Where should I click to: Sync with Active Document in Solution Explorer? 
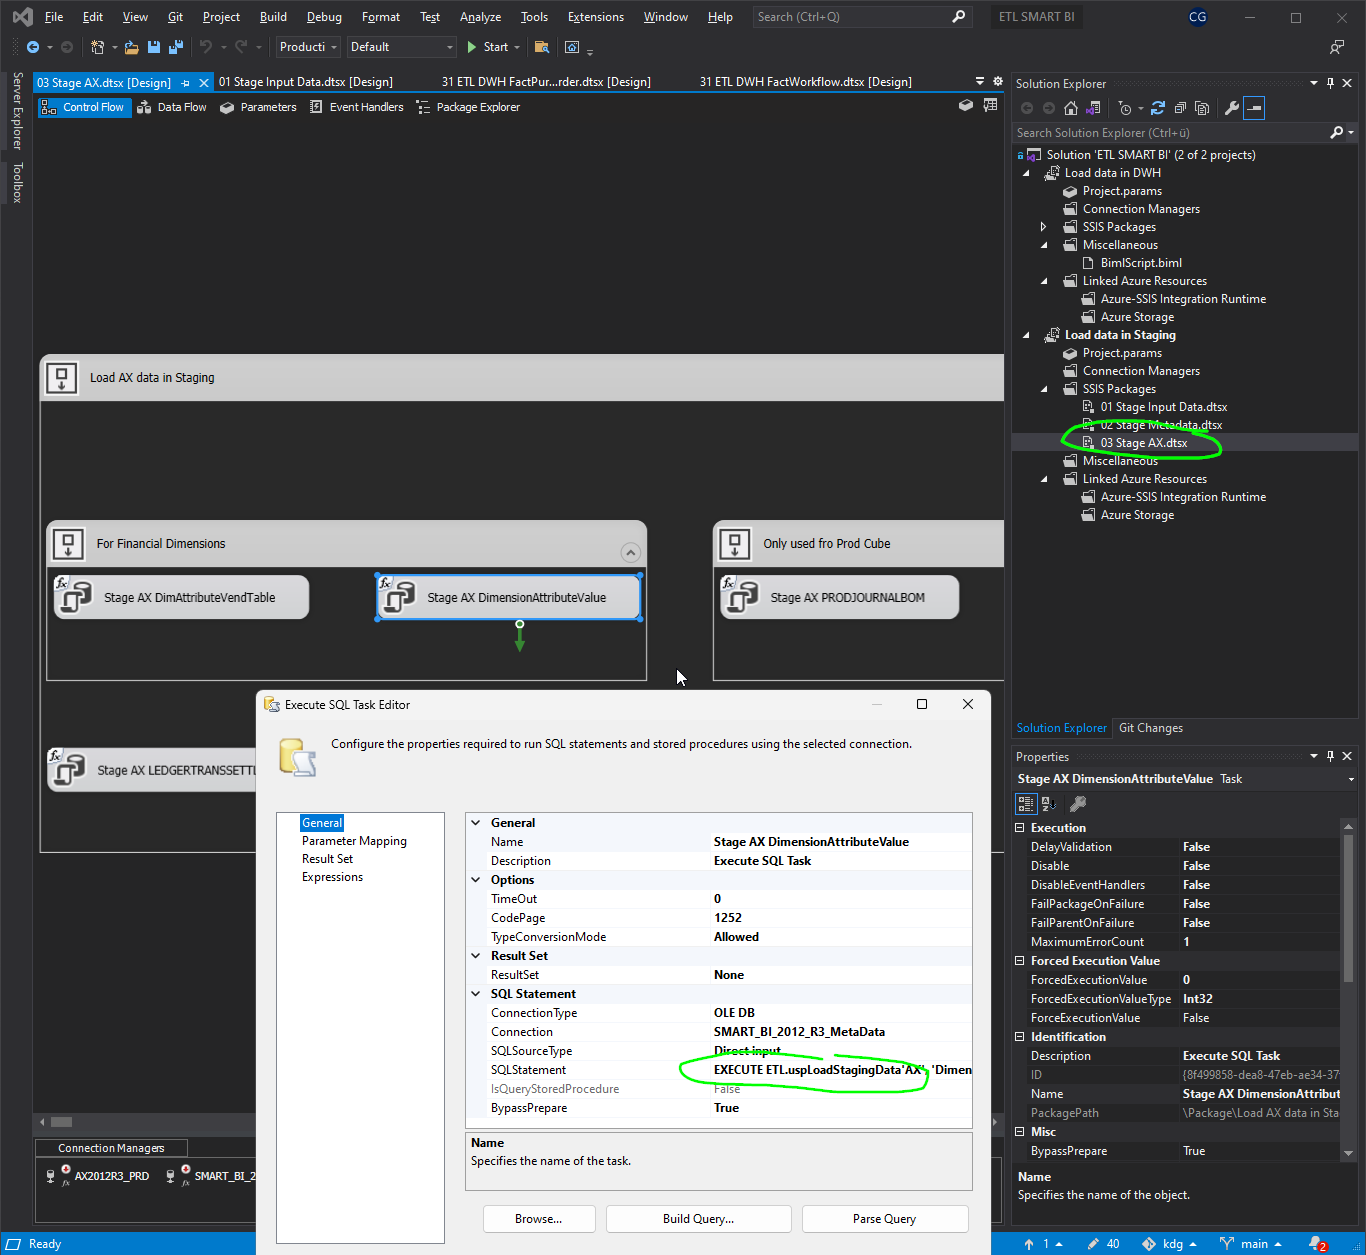click(1158, 108)
